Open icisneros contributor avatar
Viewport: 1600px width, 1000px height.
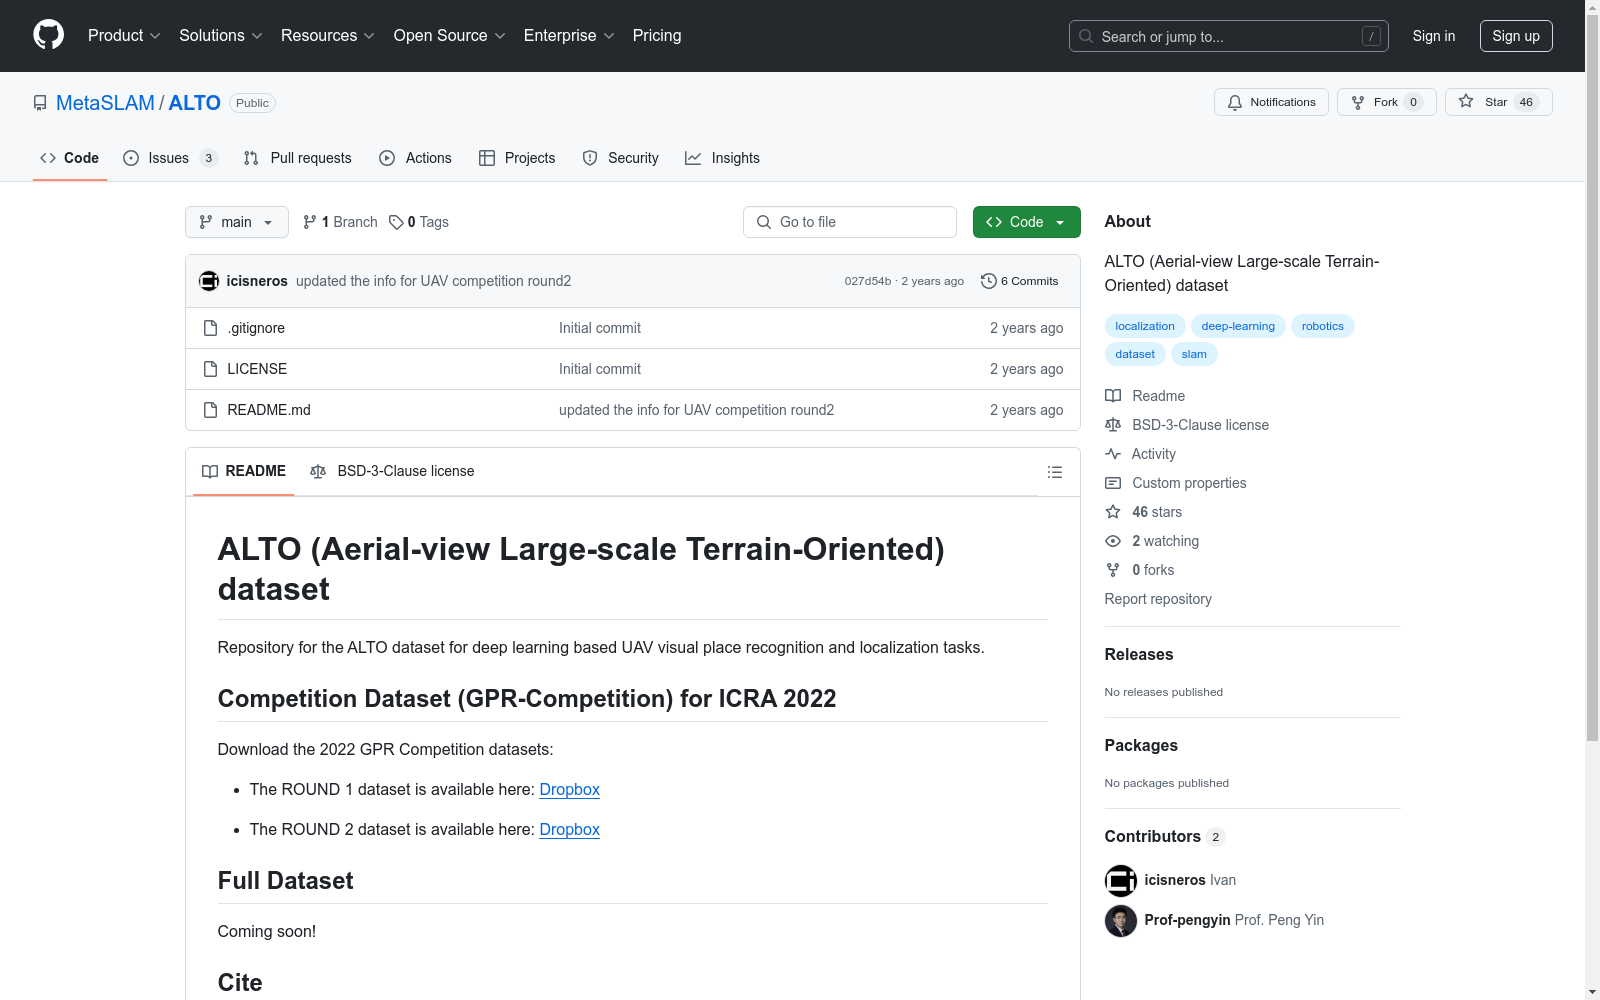[1121, 881]
